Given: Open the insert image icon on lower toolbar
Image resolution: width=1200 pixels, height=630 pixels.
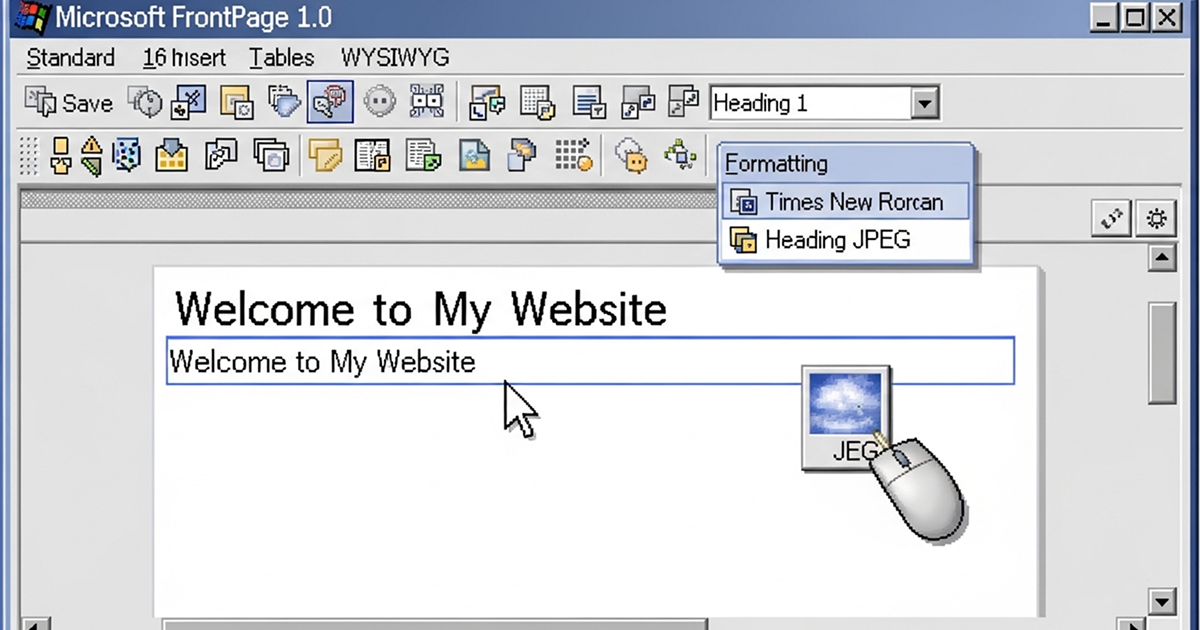Looking at the screenshot, I should tap(474, 154).
